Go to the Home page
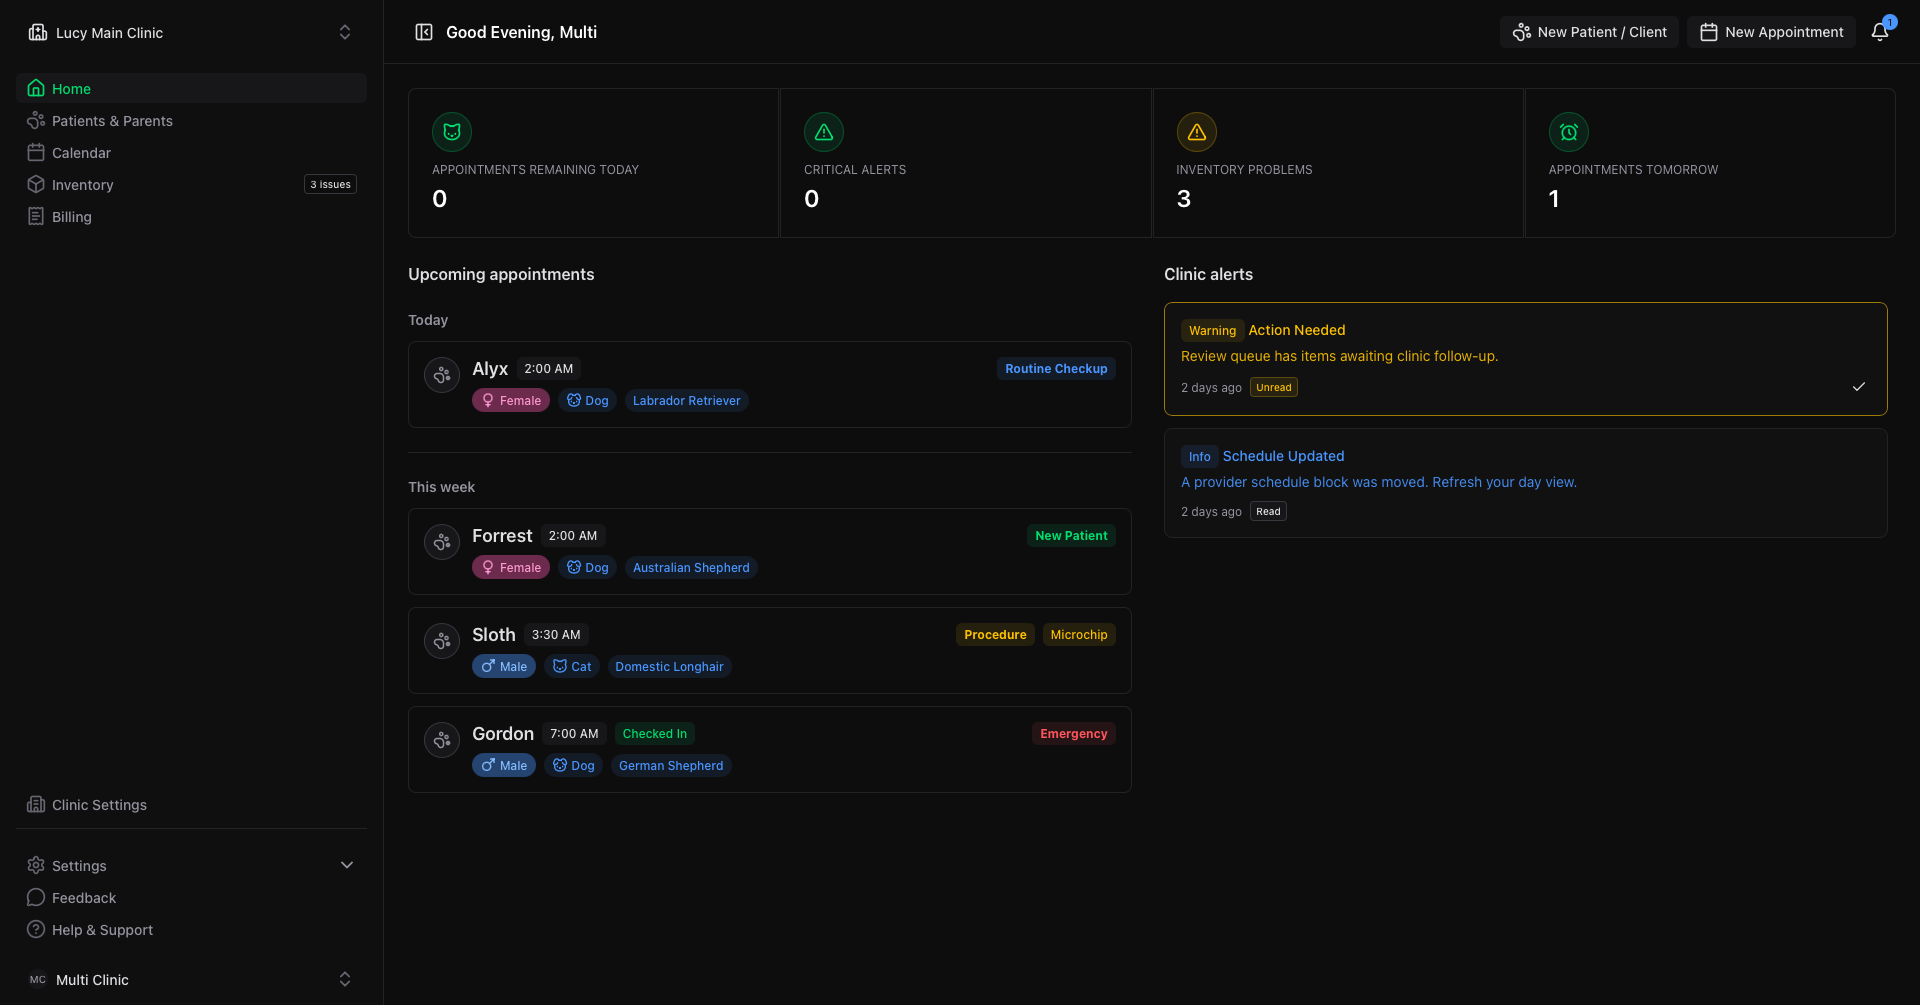Viewport: 1920px width, 1005px height. (191, 88)
